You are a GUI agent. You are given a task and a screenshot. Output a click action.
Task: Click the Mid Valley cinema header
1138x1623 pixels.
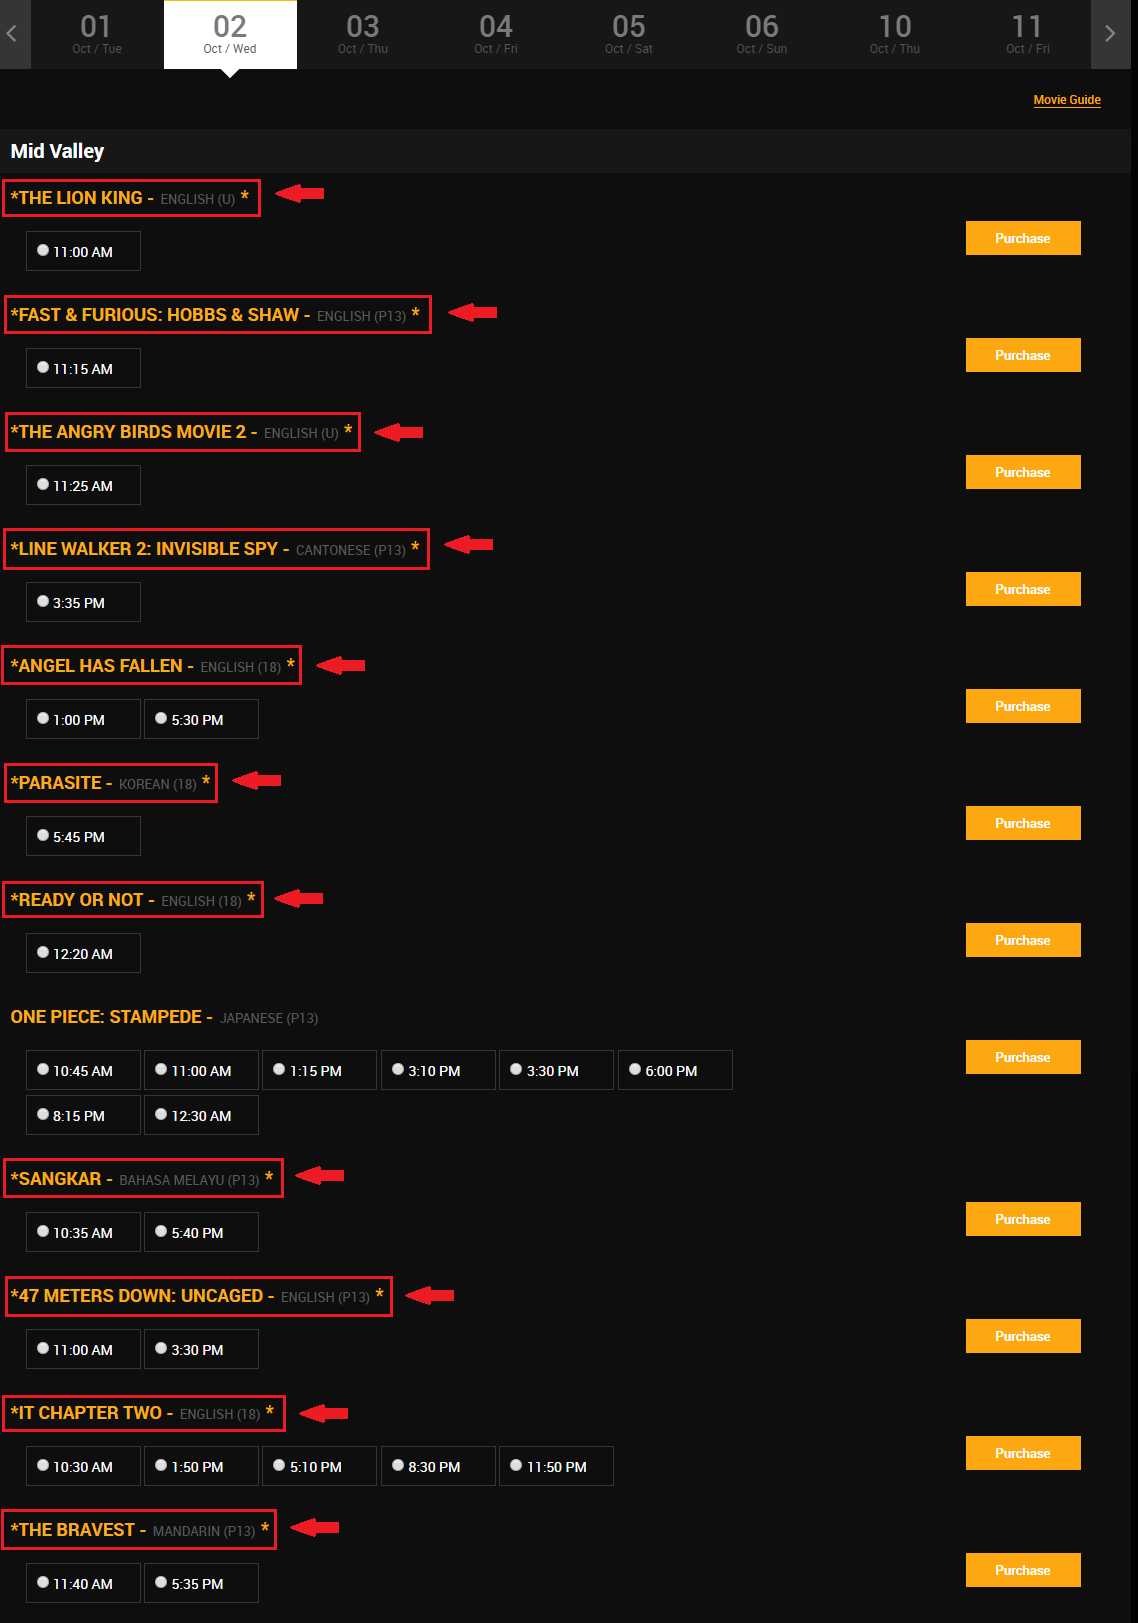(x=57, y=151)
